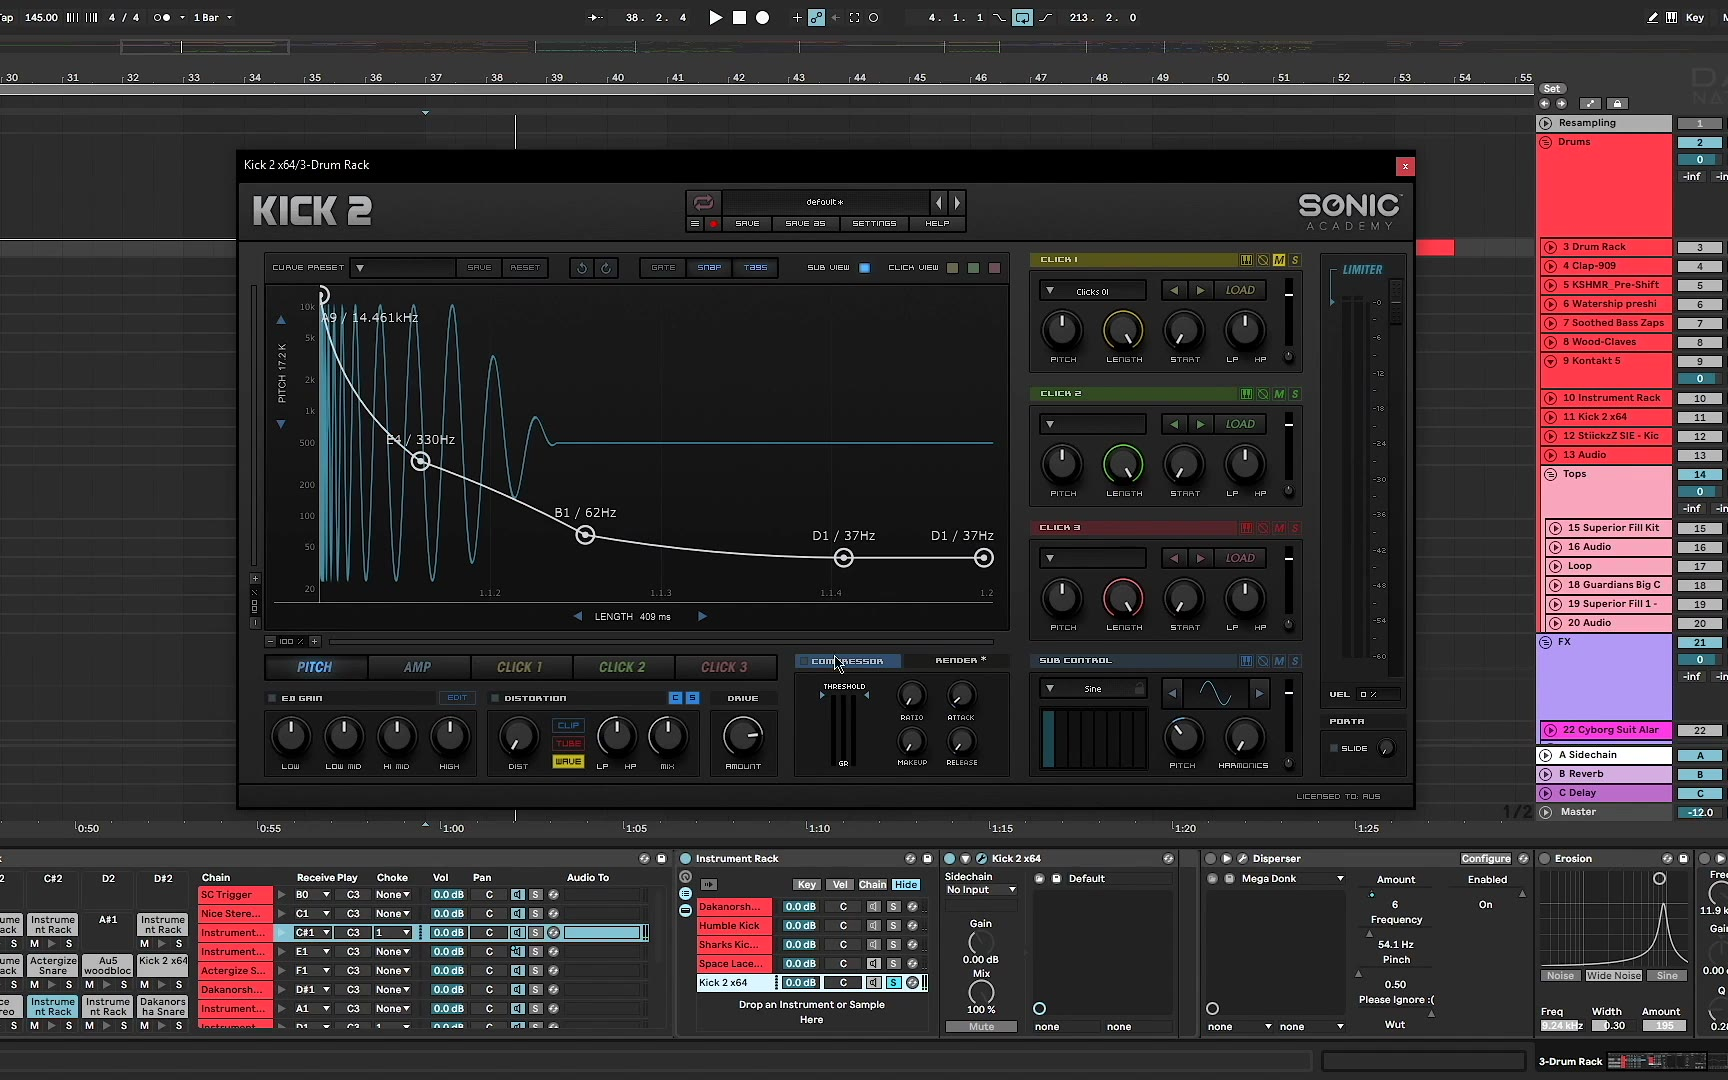Image resolution: width=1728 pixels, height=1080 pixels.
Task: Toggle the Kick 2 preset loop icon
Action: [703, 202]
